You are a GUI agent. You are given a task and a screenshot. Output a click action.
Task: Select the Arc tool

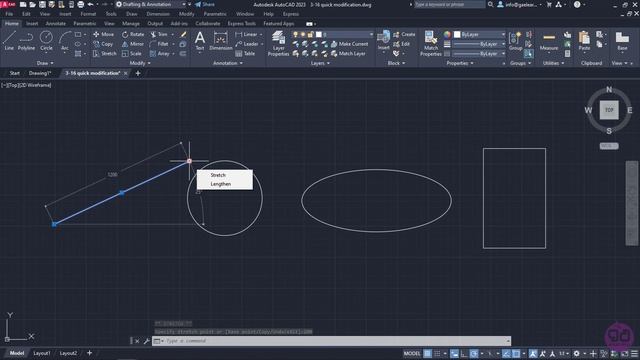[64, 41]
